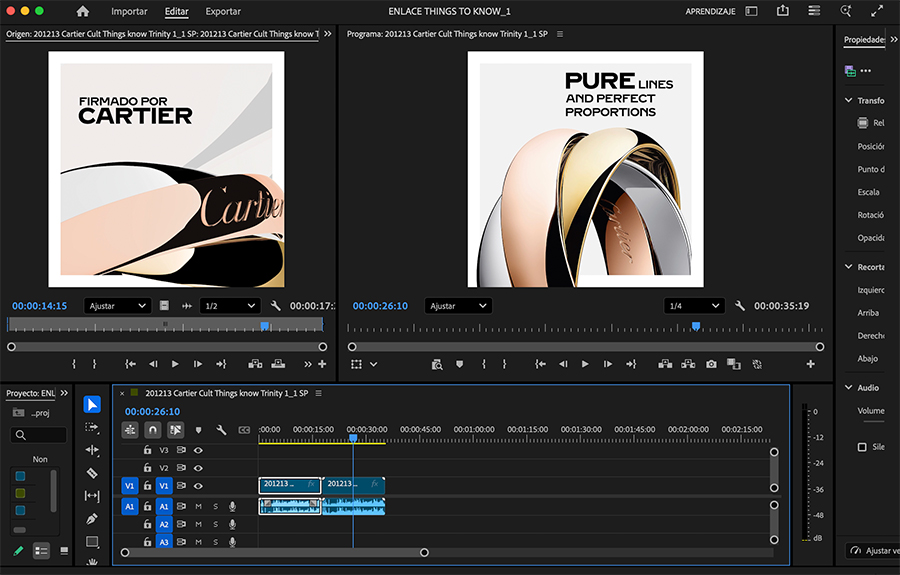Click Insert button in Source monitor

[x=255, y=364]
